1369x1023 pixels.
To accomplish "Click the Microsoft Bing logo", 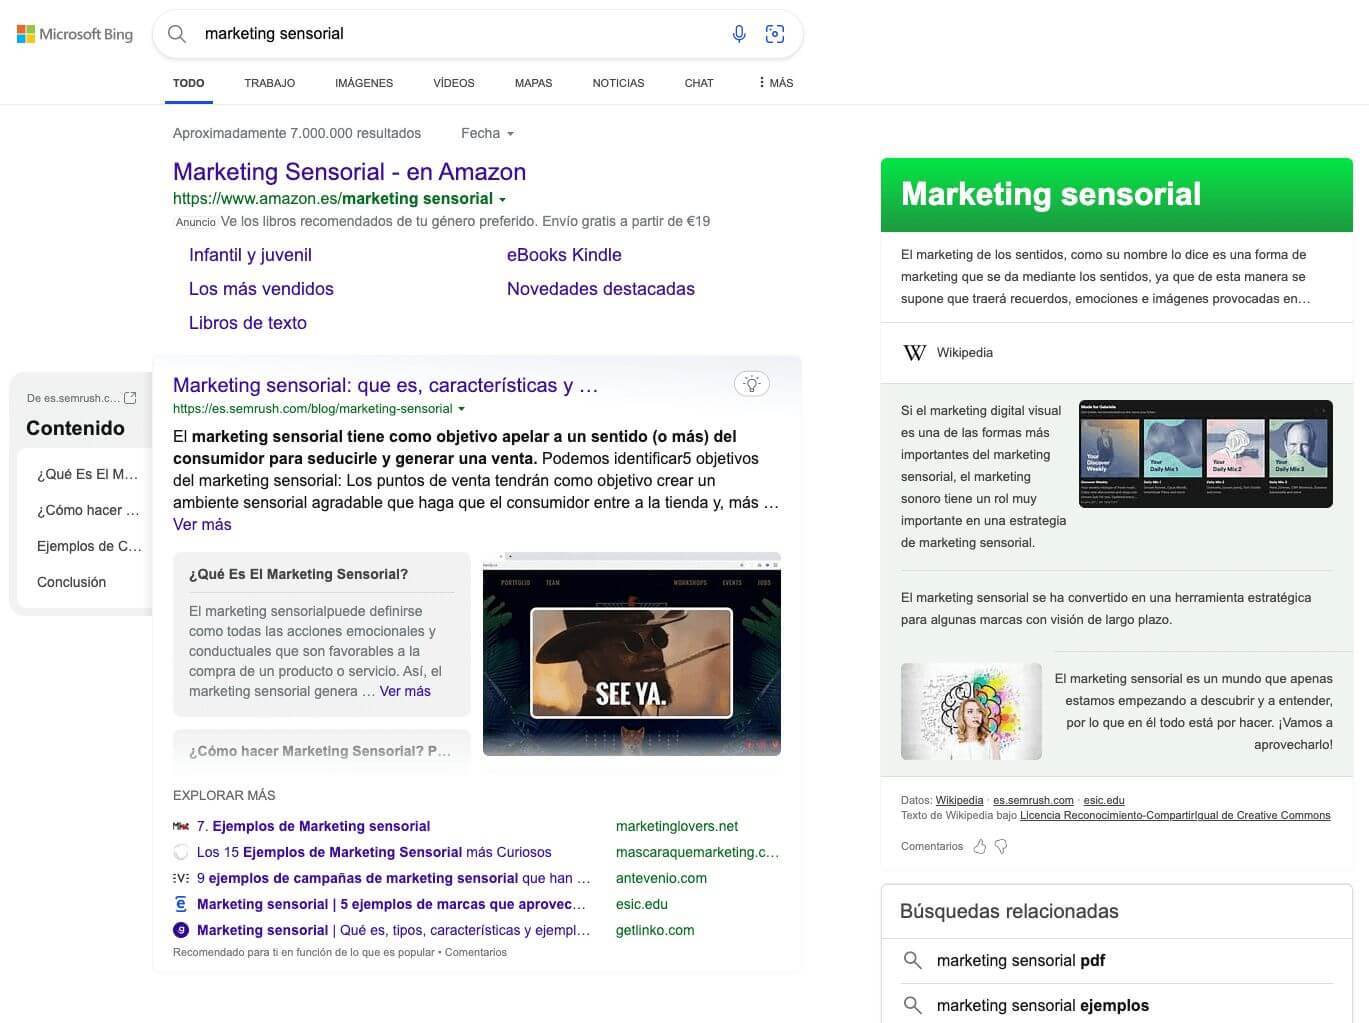I will [x=74, y=33].
